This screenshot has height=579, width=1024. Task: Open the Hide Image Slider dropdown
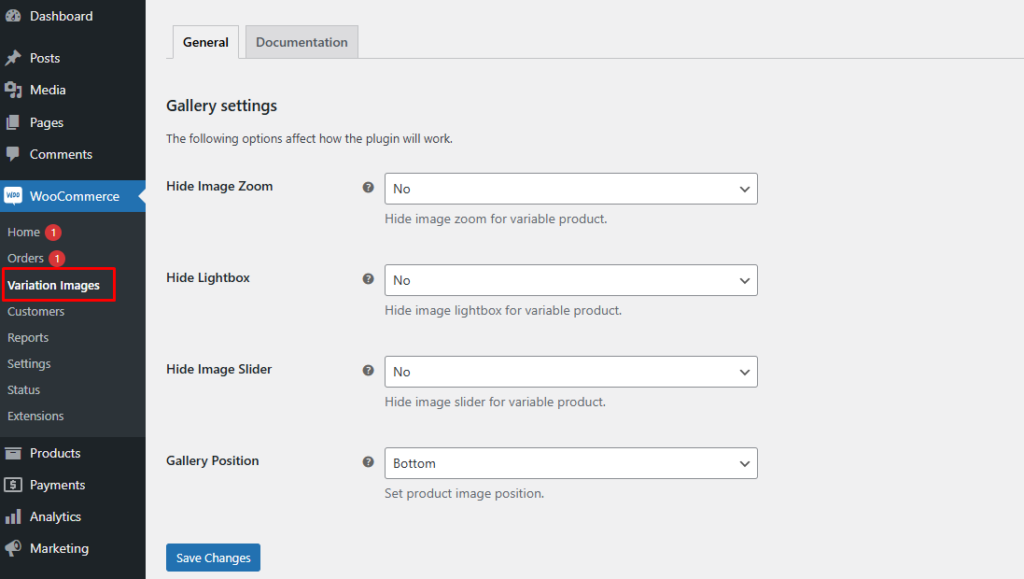click(570, 371)
